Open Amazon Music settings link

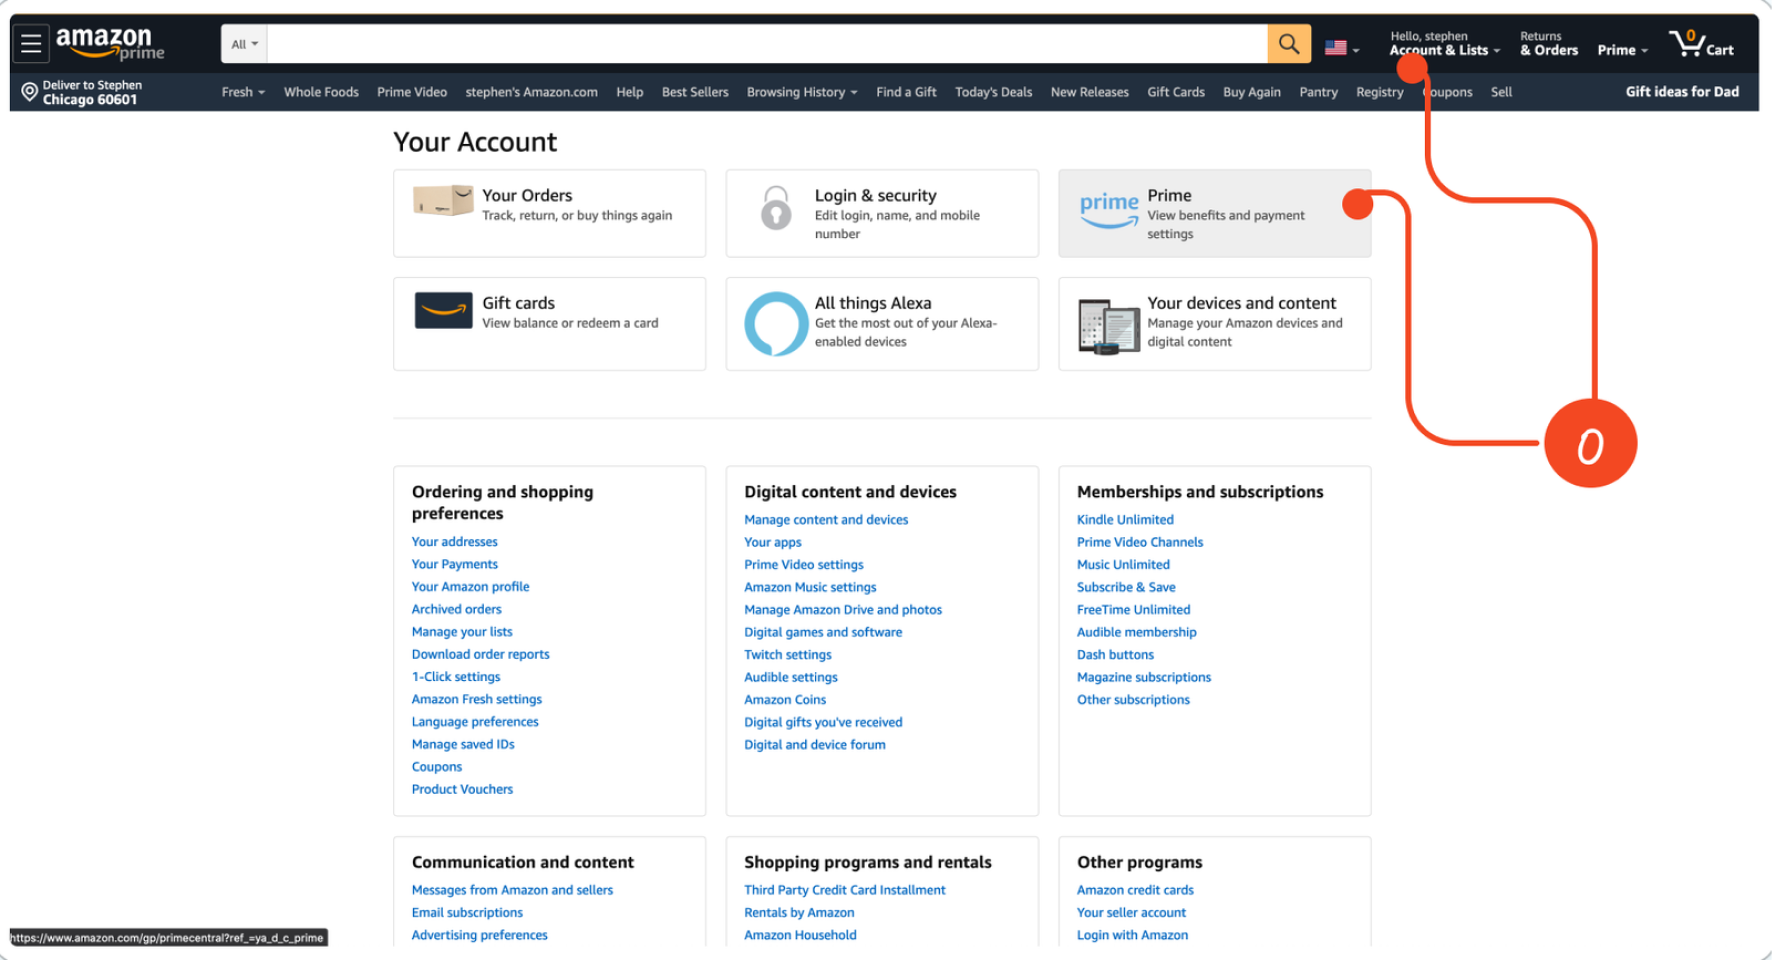(x=810, y=587)
